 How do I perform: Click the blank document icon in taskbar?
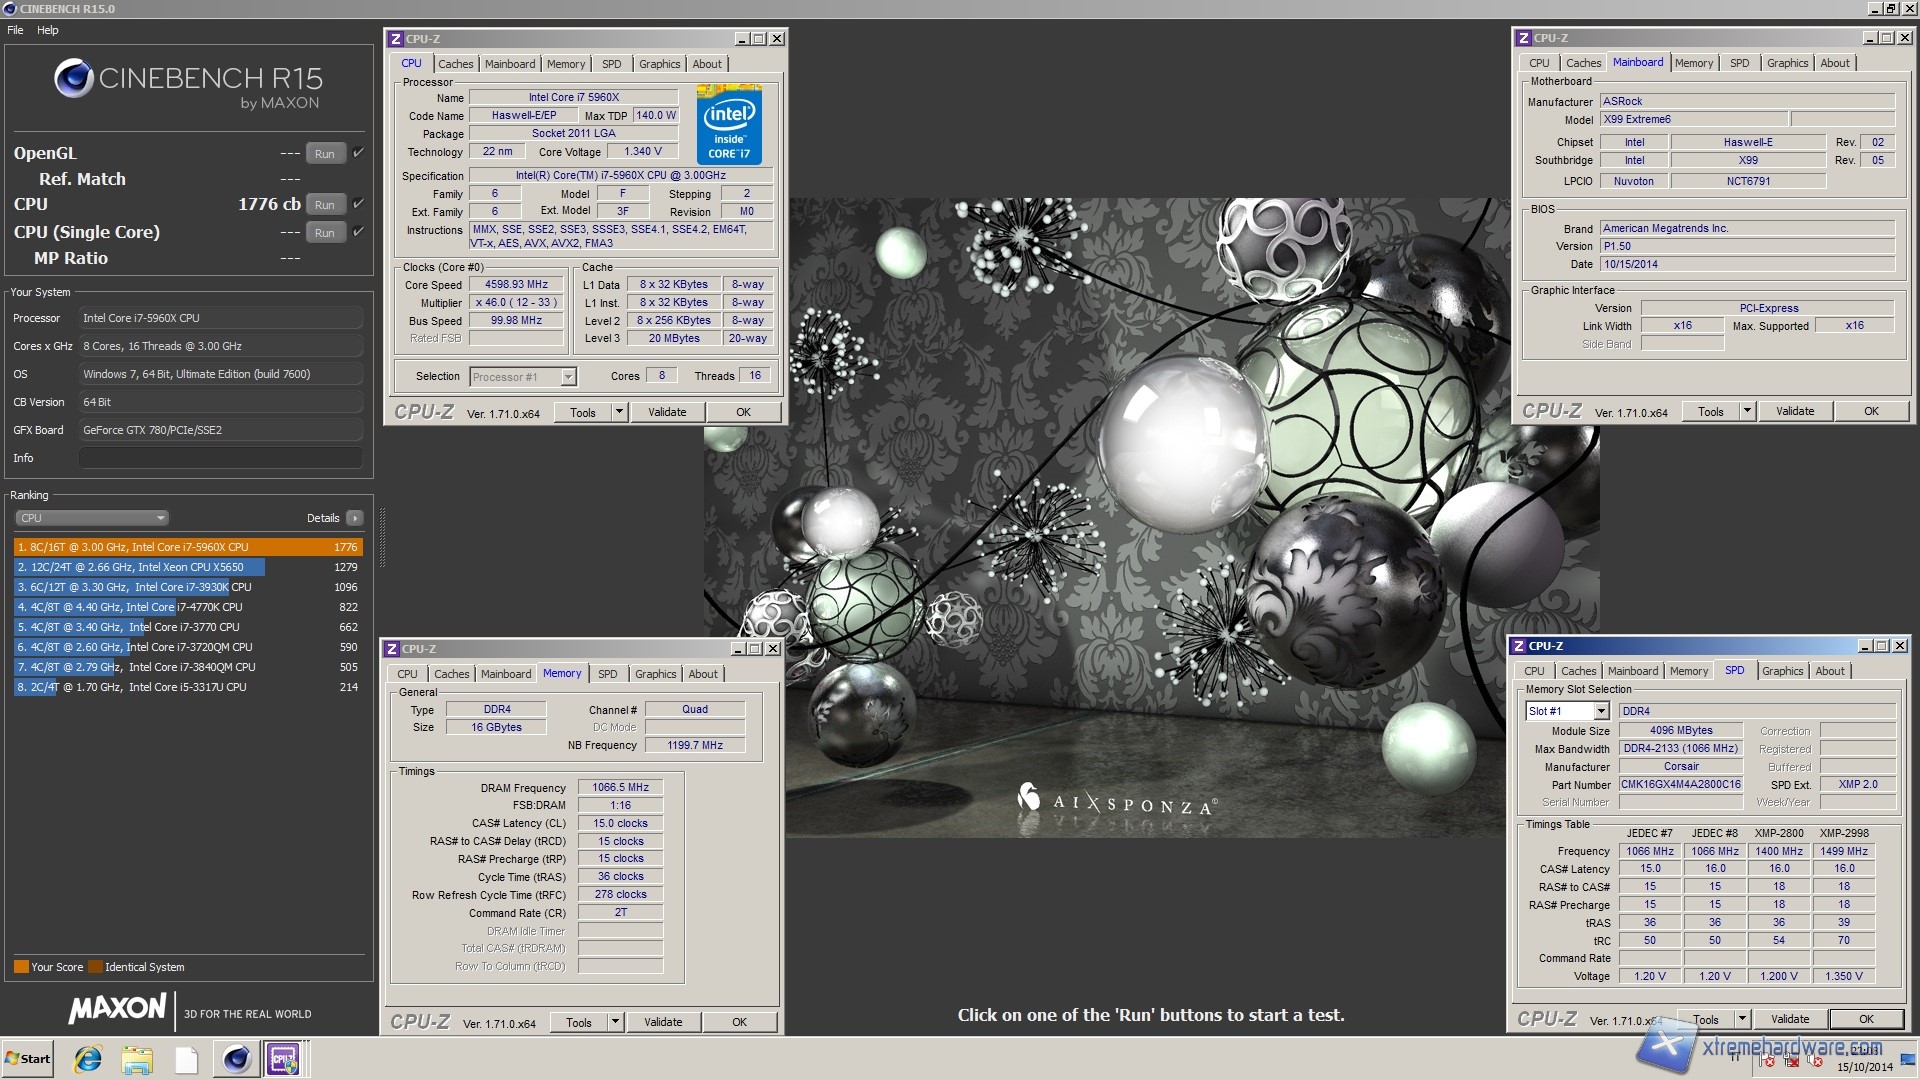coord(186,1059)
